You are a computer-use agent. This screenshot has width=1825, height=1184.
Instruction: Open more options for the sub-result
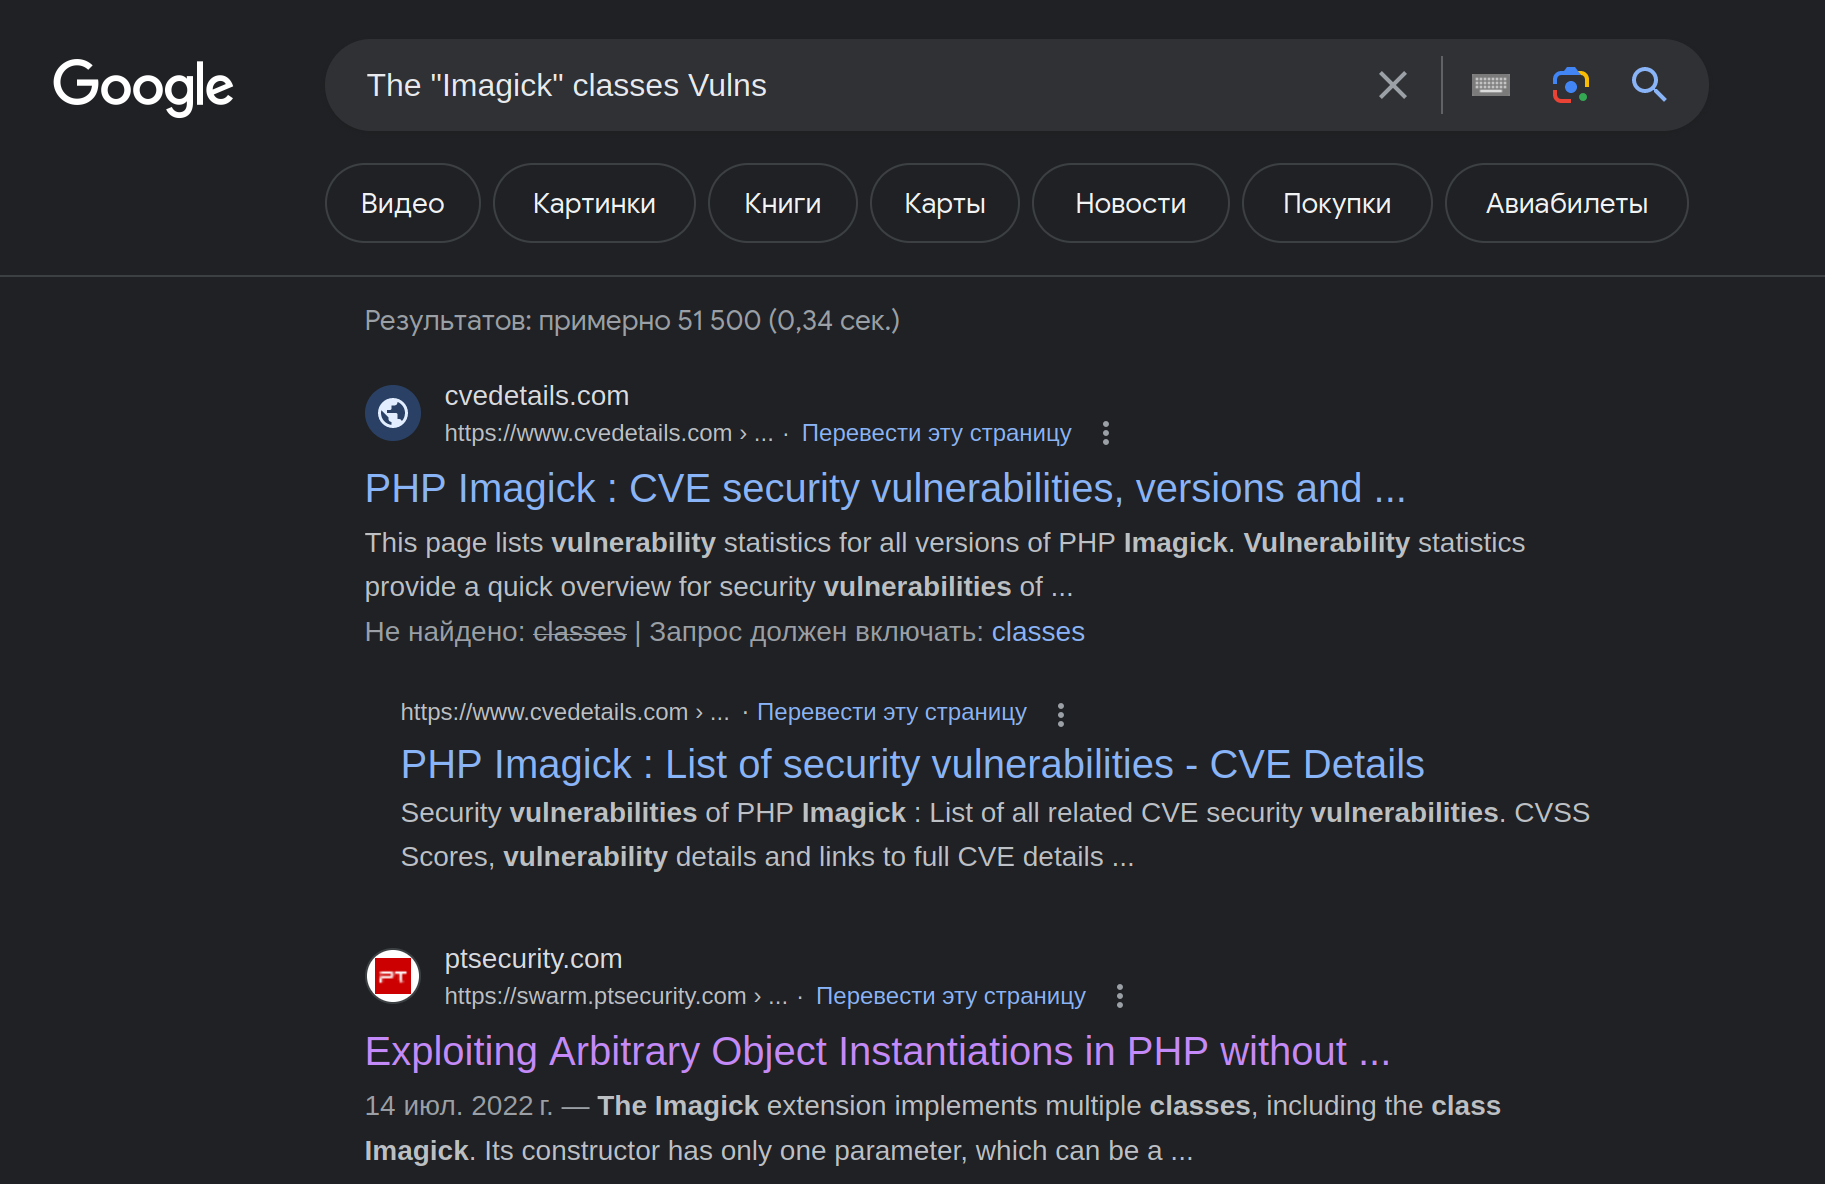[1061, 714]
